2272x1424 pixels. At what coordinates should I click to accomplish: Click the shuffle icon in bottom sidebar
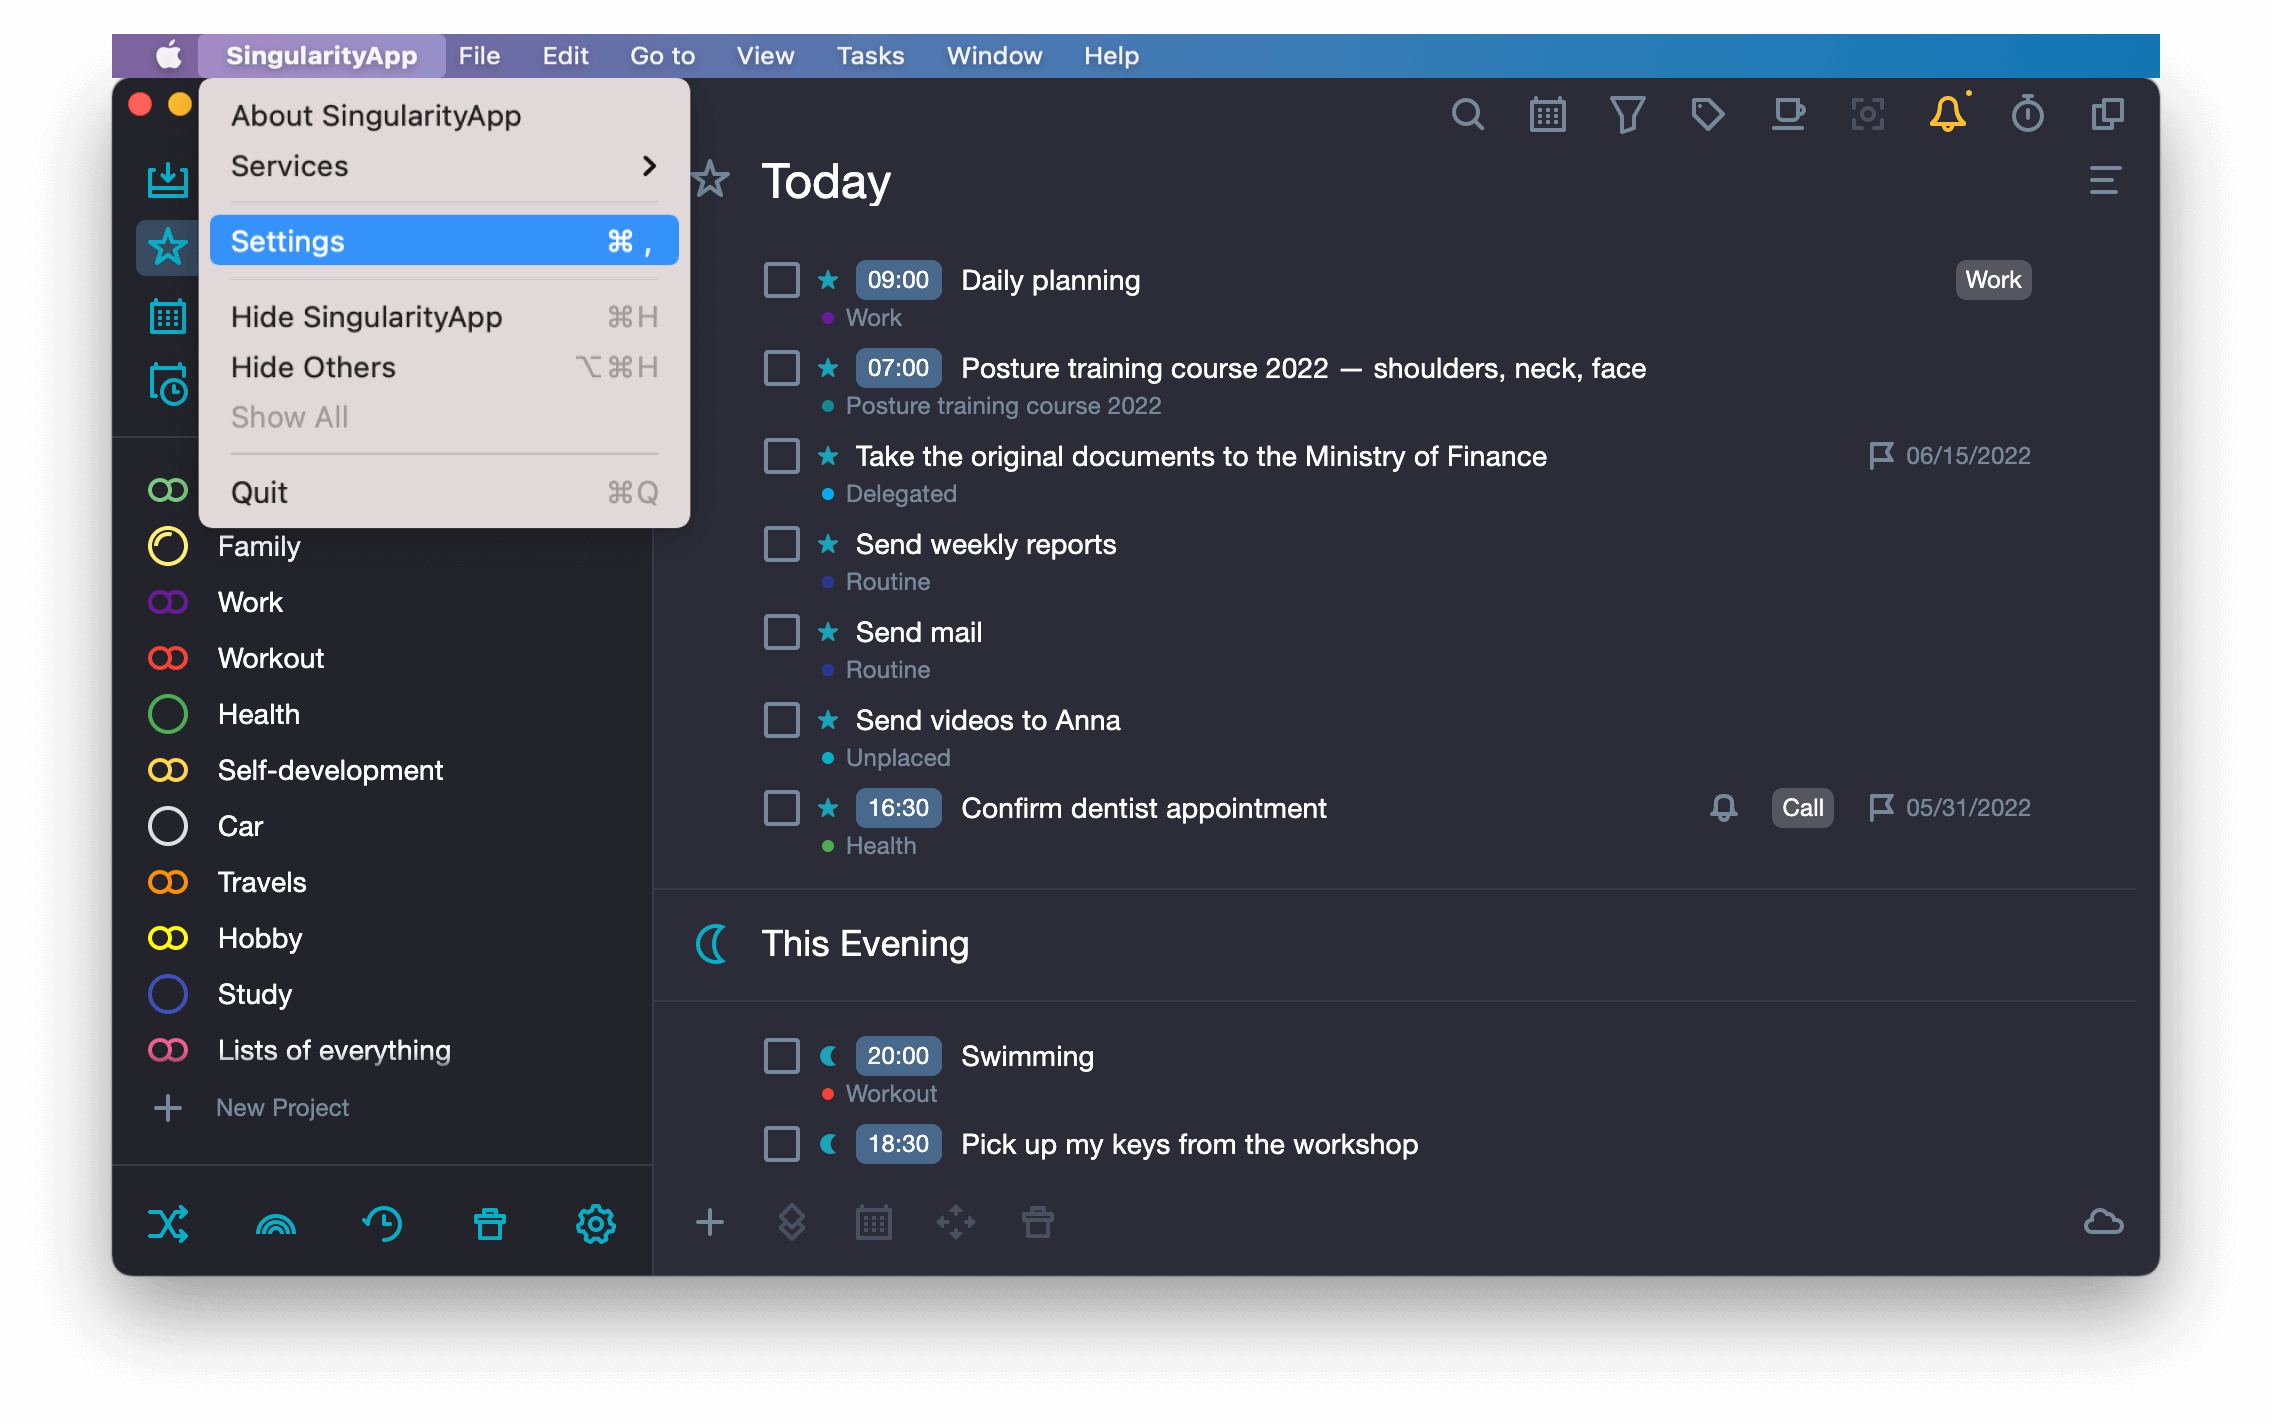(x=168, y=1224)
